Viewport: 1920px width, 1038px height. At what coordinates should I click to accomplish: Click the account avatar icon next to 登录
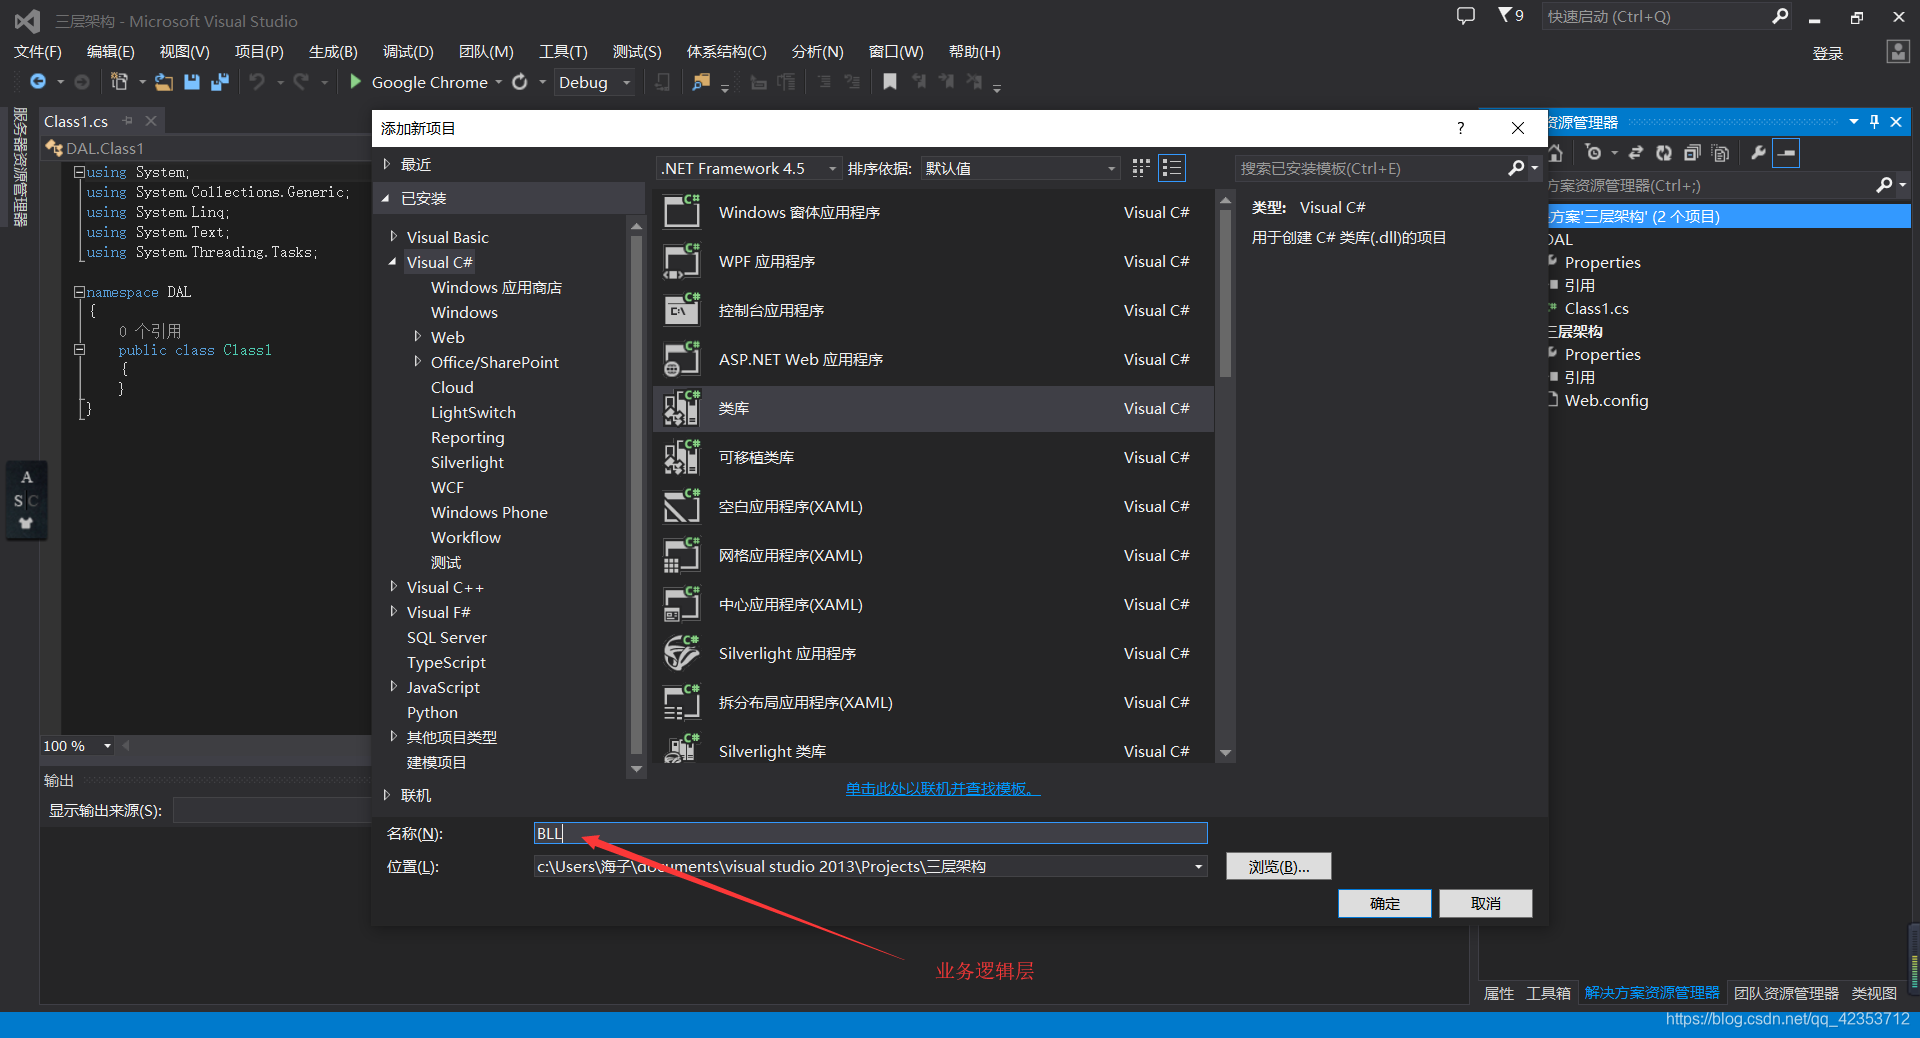click(x=1897, y=52)
